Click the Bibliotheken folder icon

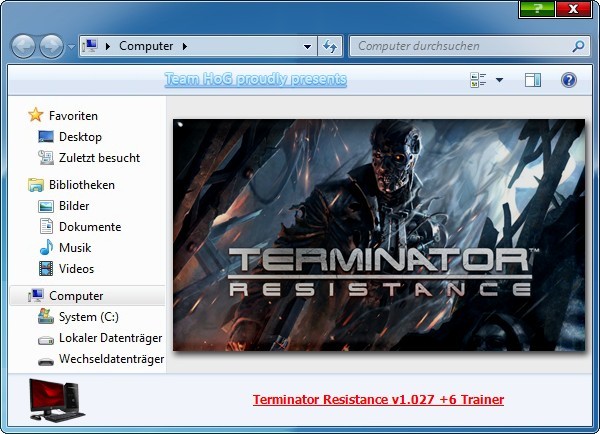pos(36,184)
